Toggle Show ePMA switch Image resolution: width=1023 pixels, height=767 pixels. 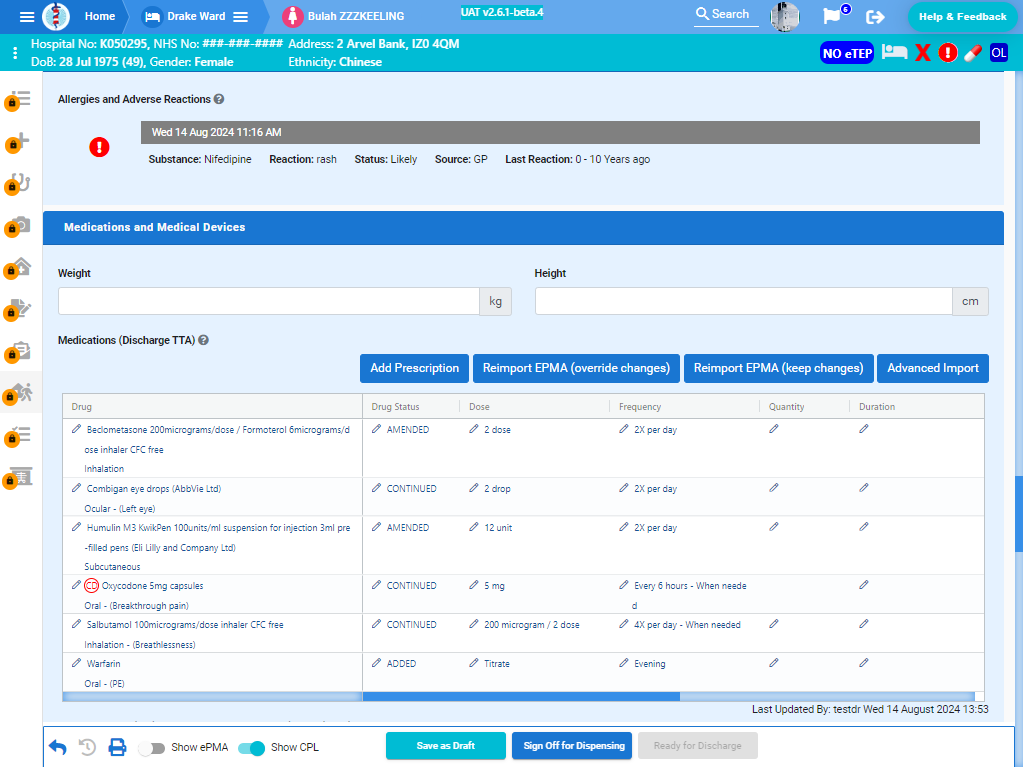tap(151, 748)
